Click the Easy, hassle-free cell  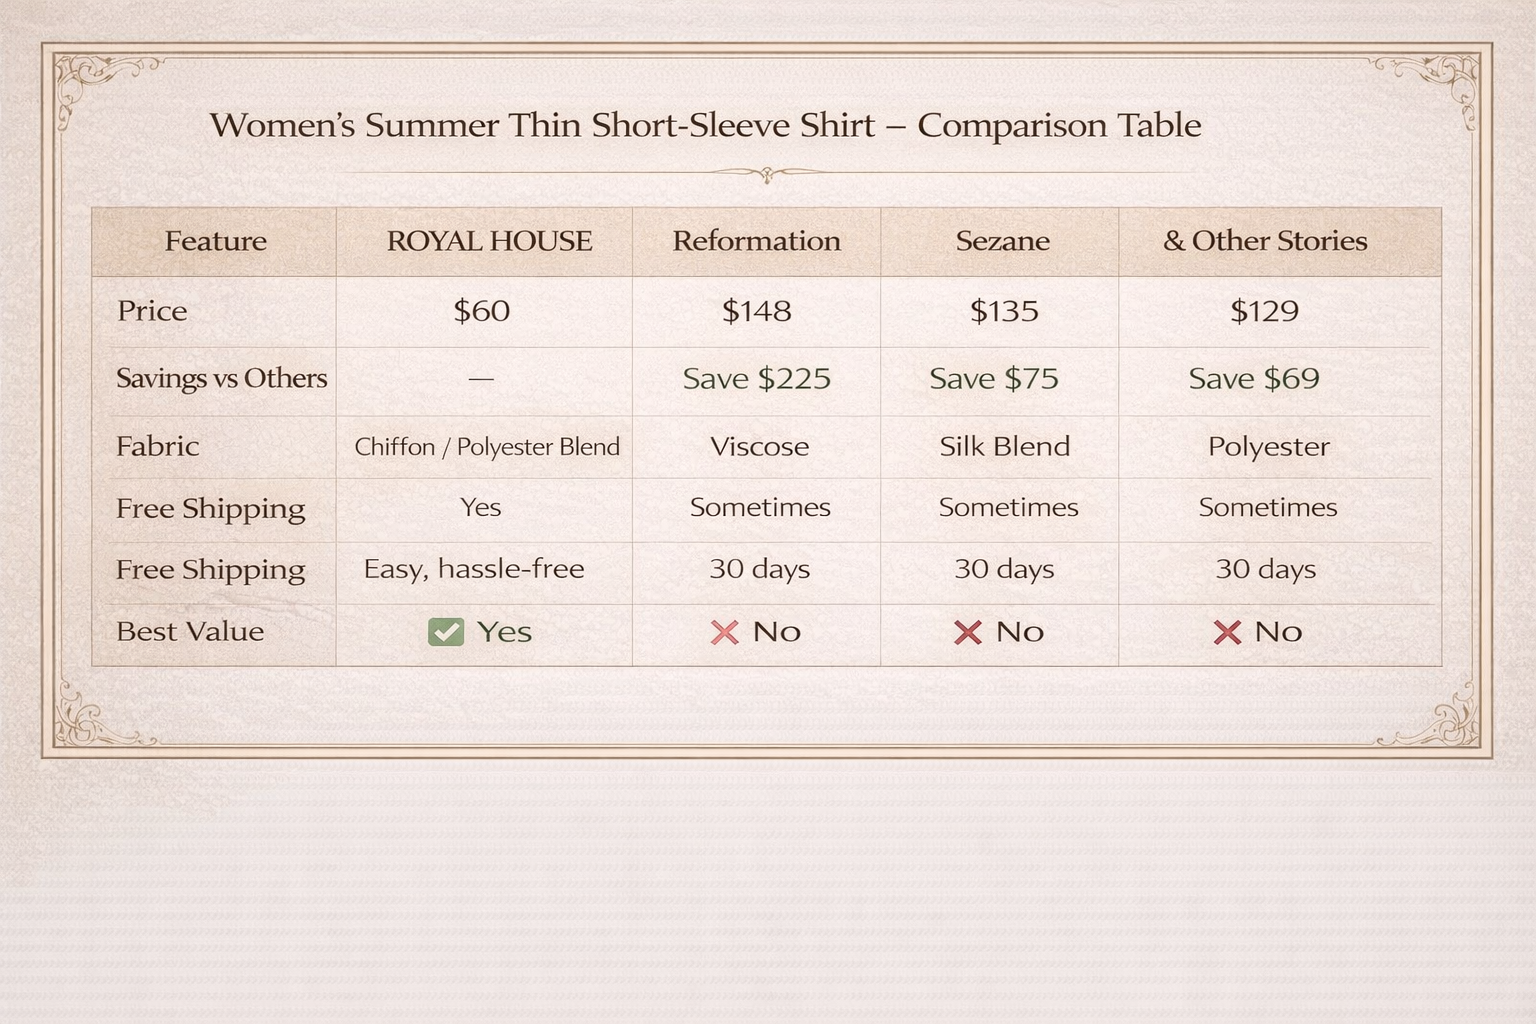(474, 569)
